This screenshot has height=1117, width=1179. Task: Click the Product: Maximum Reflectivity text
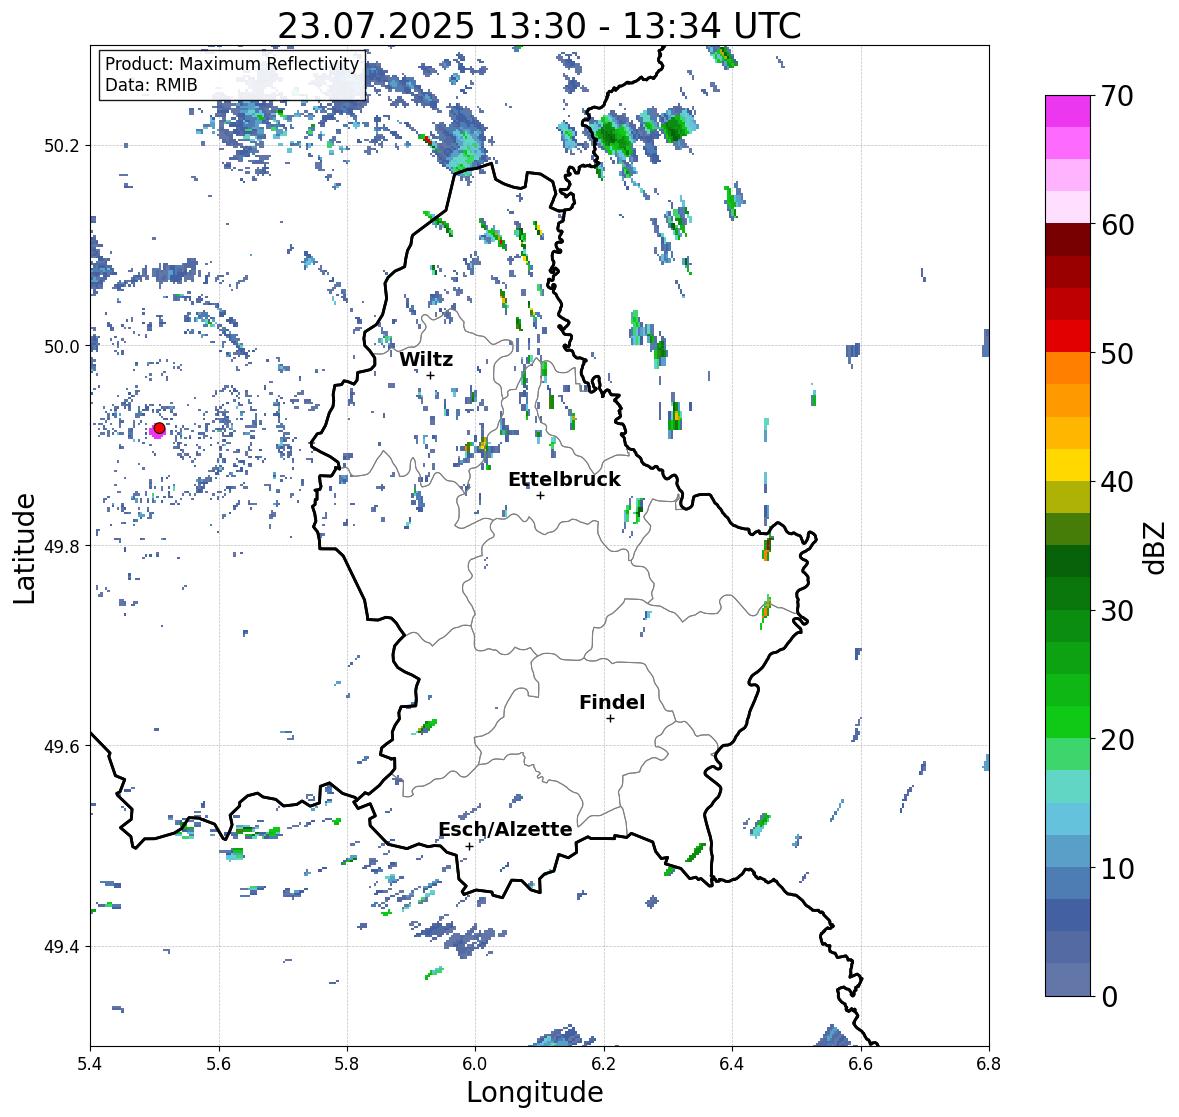[232, 64]
